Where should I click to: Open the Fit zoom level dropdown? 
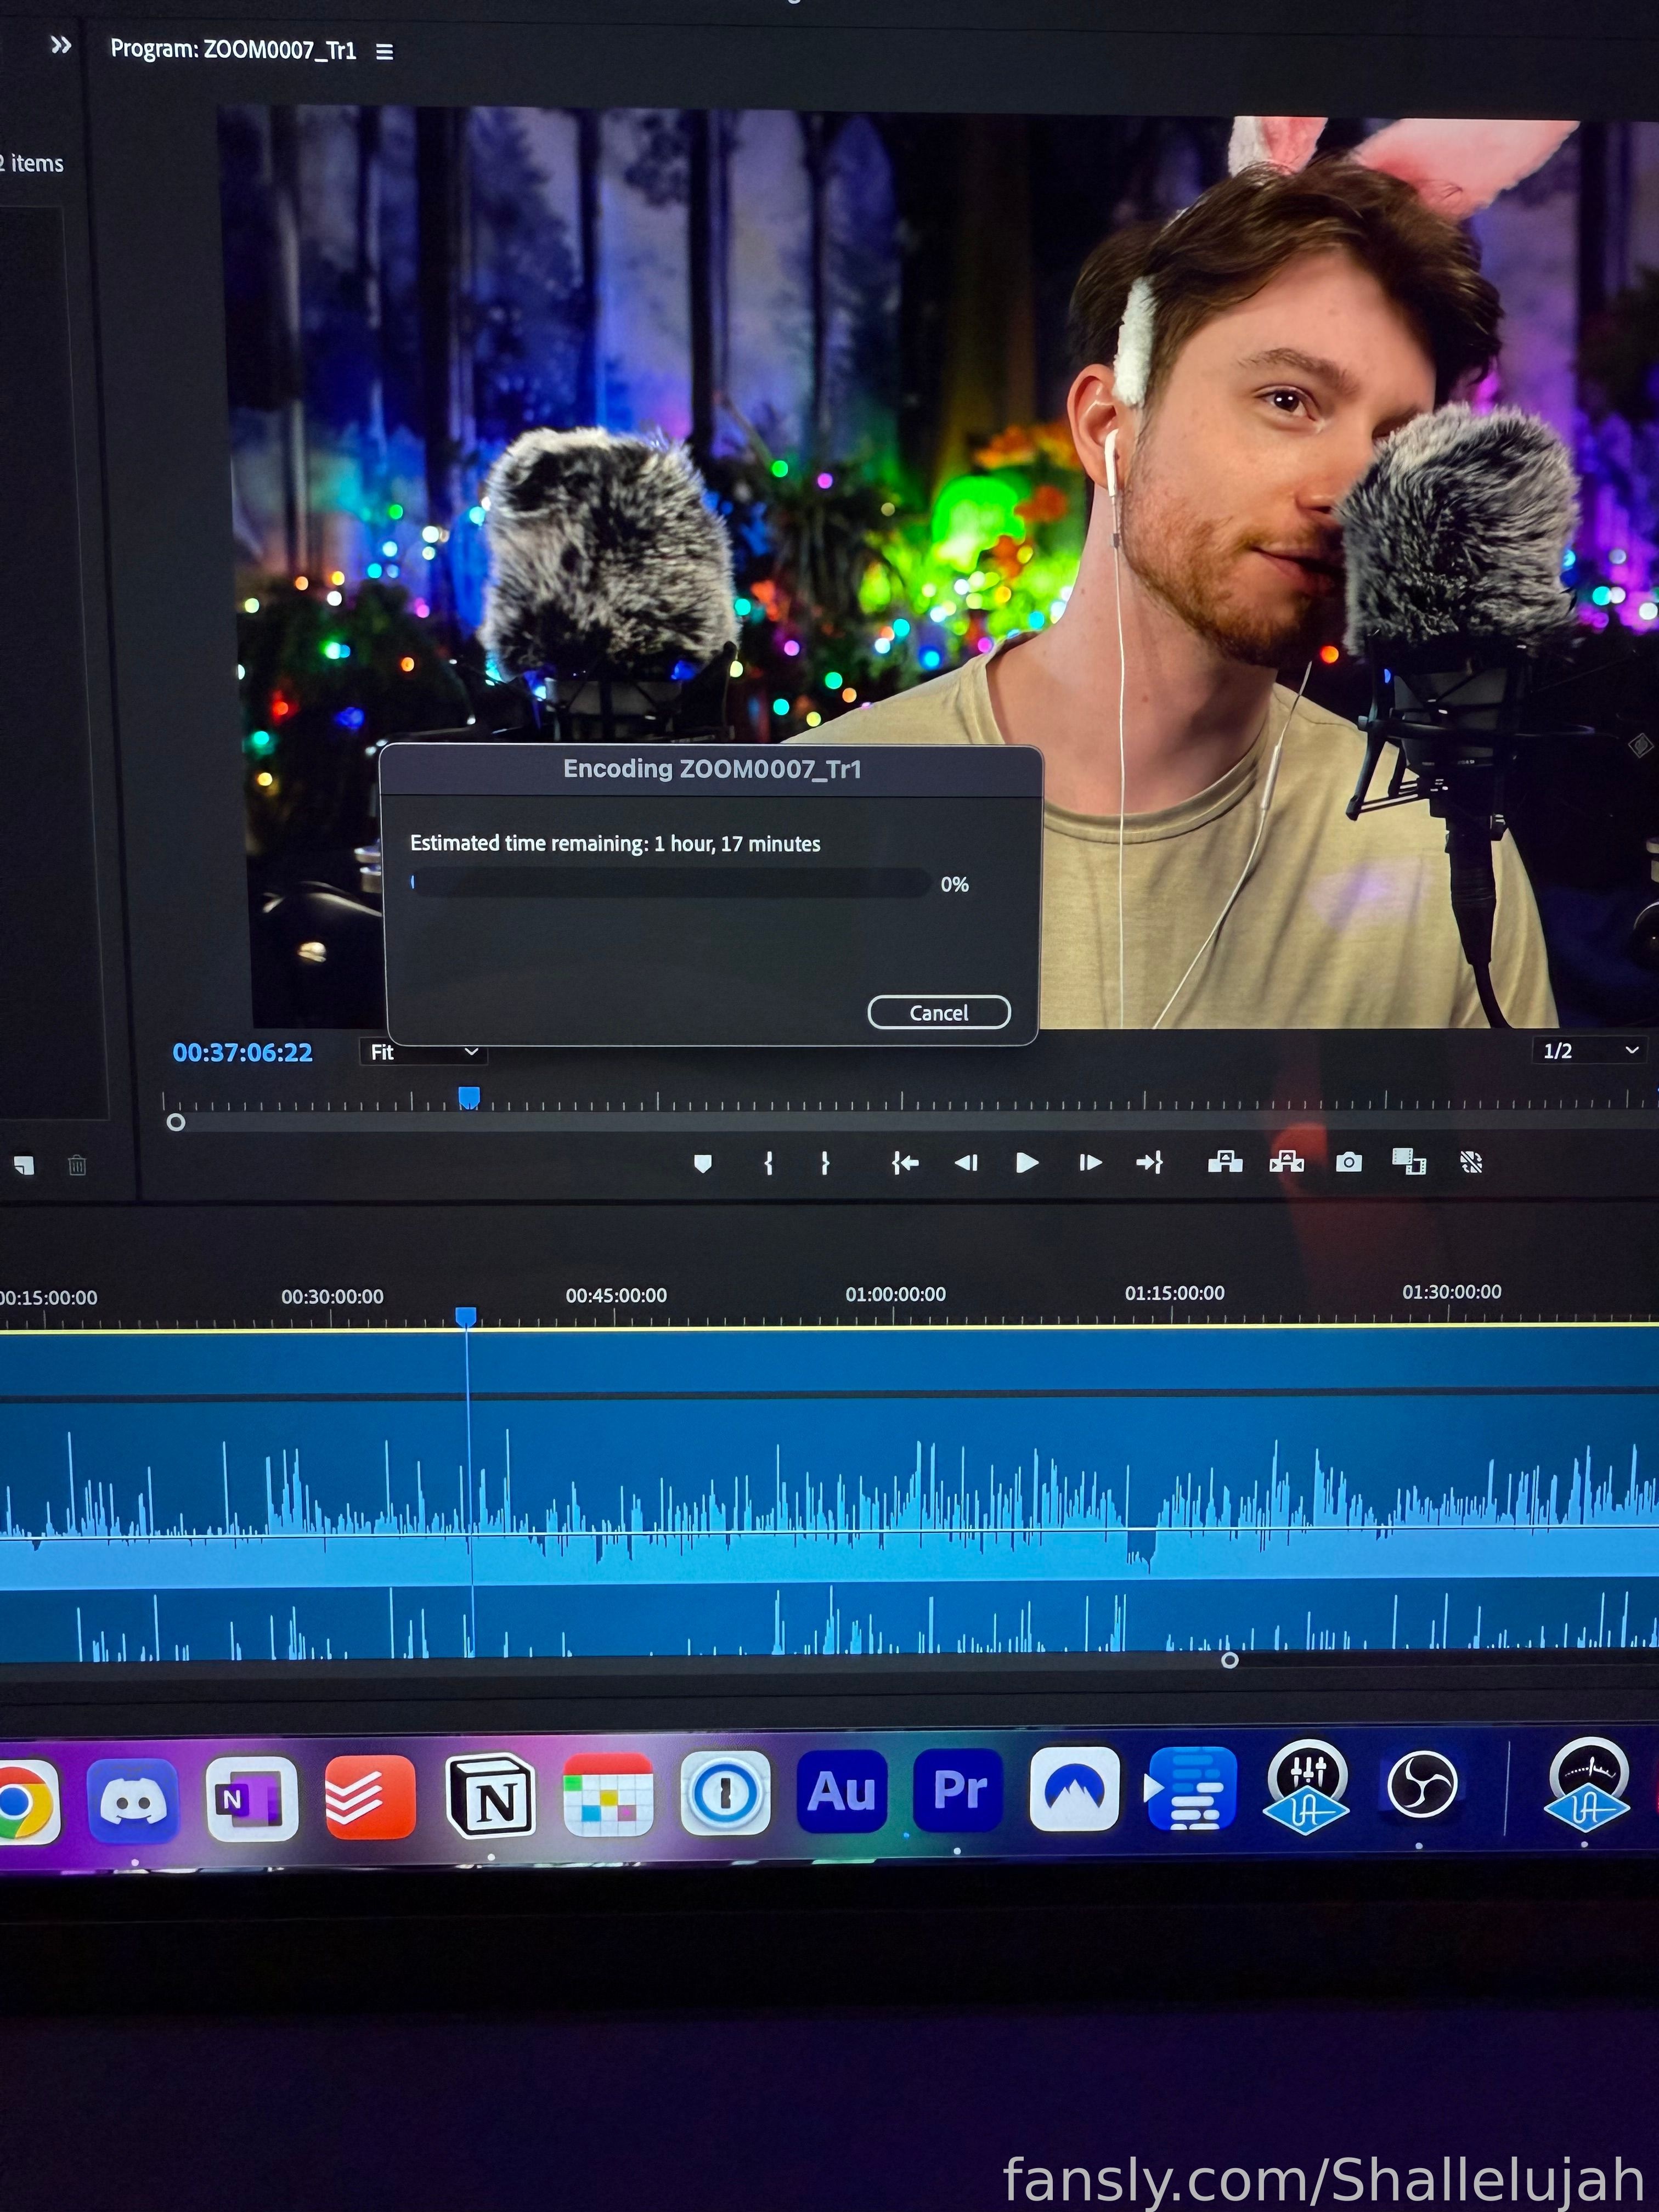point(423,1052)
